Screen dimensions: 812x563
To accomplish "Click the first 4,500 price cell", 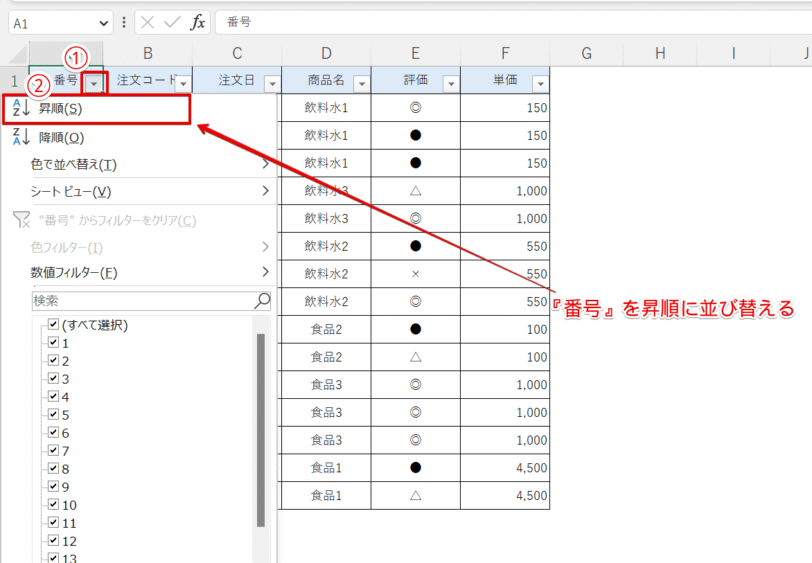I will [505, 468].
